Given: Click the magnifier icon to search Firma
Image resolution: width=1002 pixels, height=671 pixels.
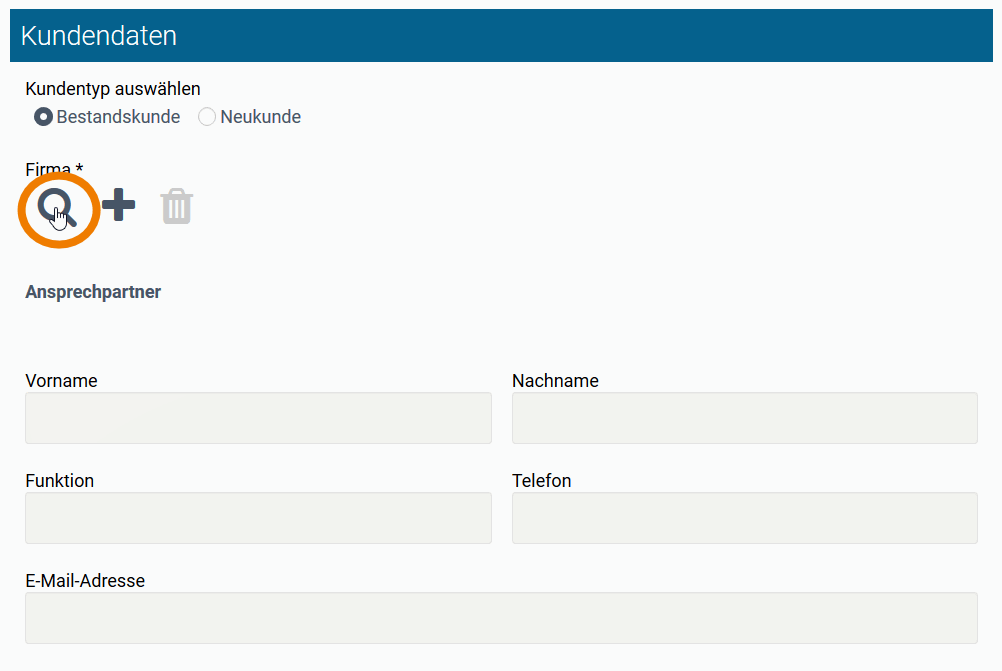Looking at the screenshot, I should click(x=56, y=207).
